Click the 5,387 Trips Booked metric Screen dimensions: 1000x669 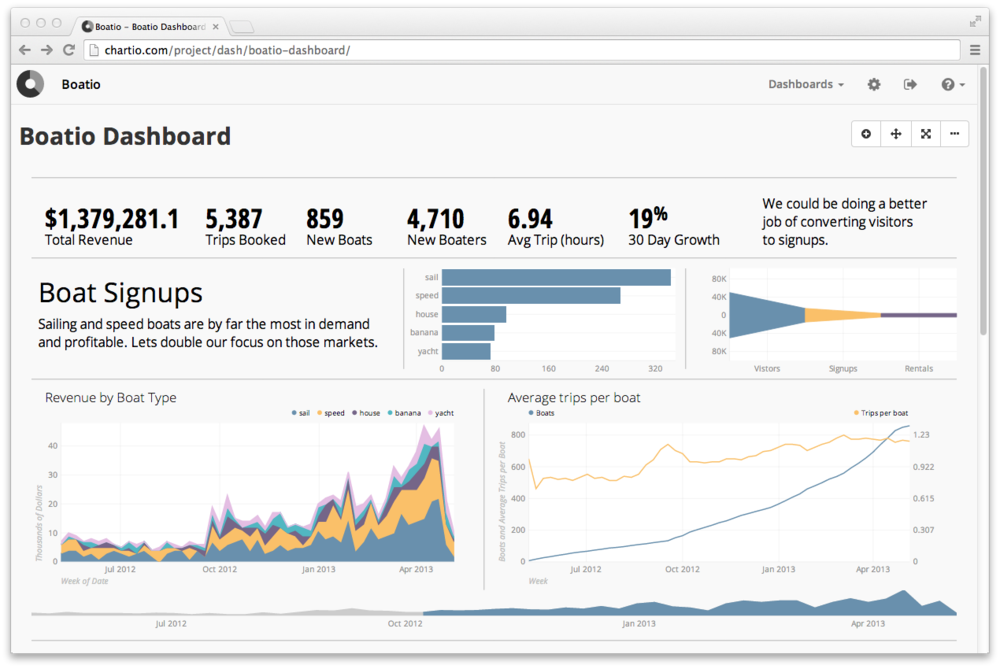coord(245,227)
